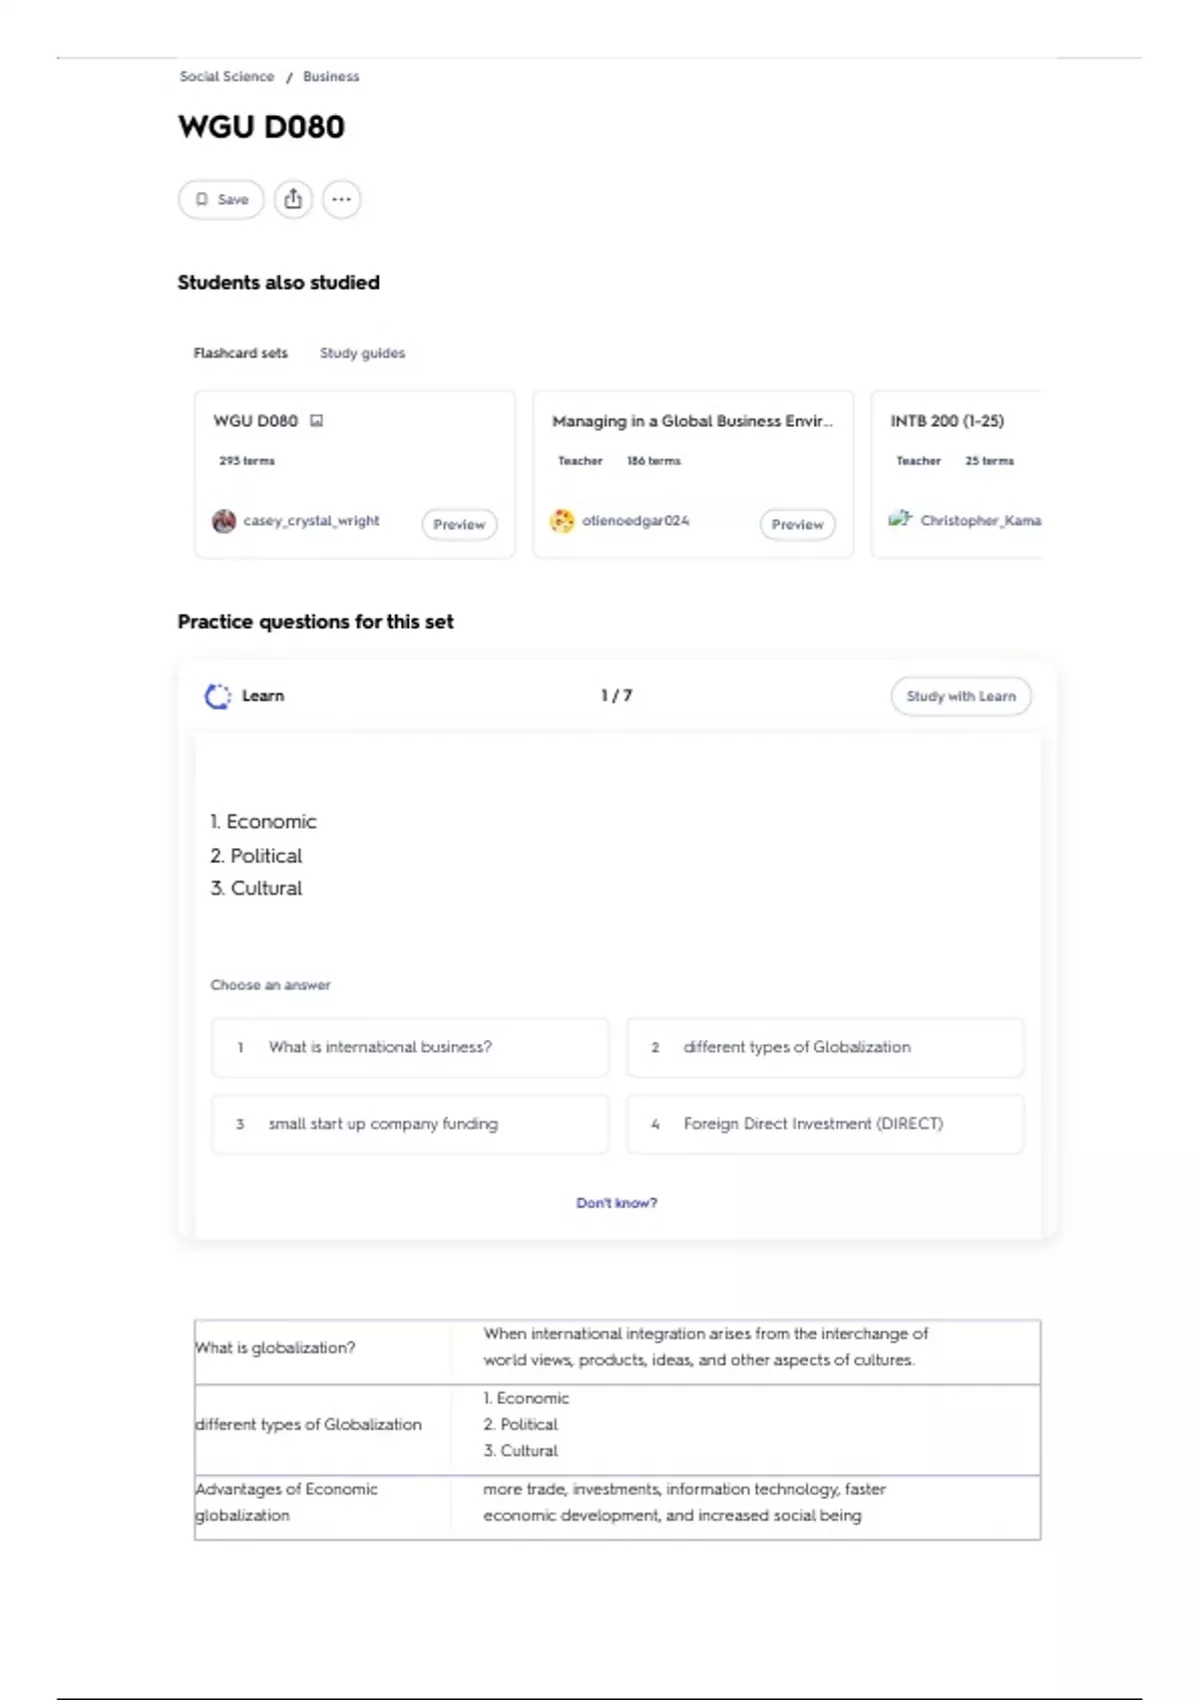Click the icon beside the WGU D080 card title

[317, 421]
